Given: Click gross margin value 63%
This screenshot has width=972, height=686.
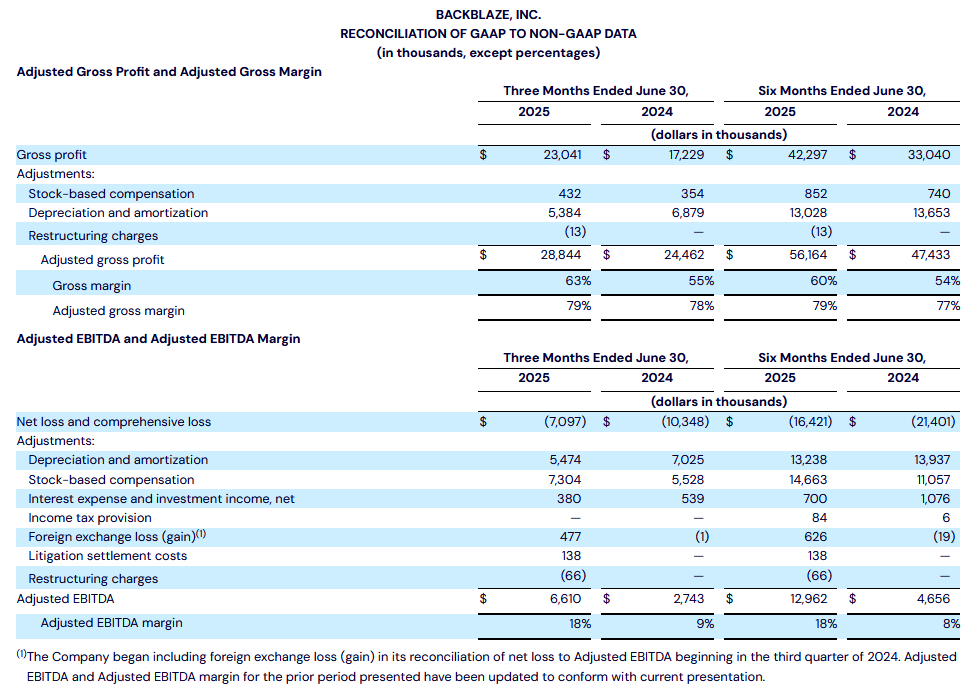Looking at the screenshot, I should [578, 281].
